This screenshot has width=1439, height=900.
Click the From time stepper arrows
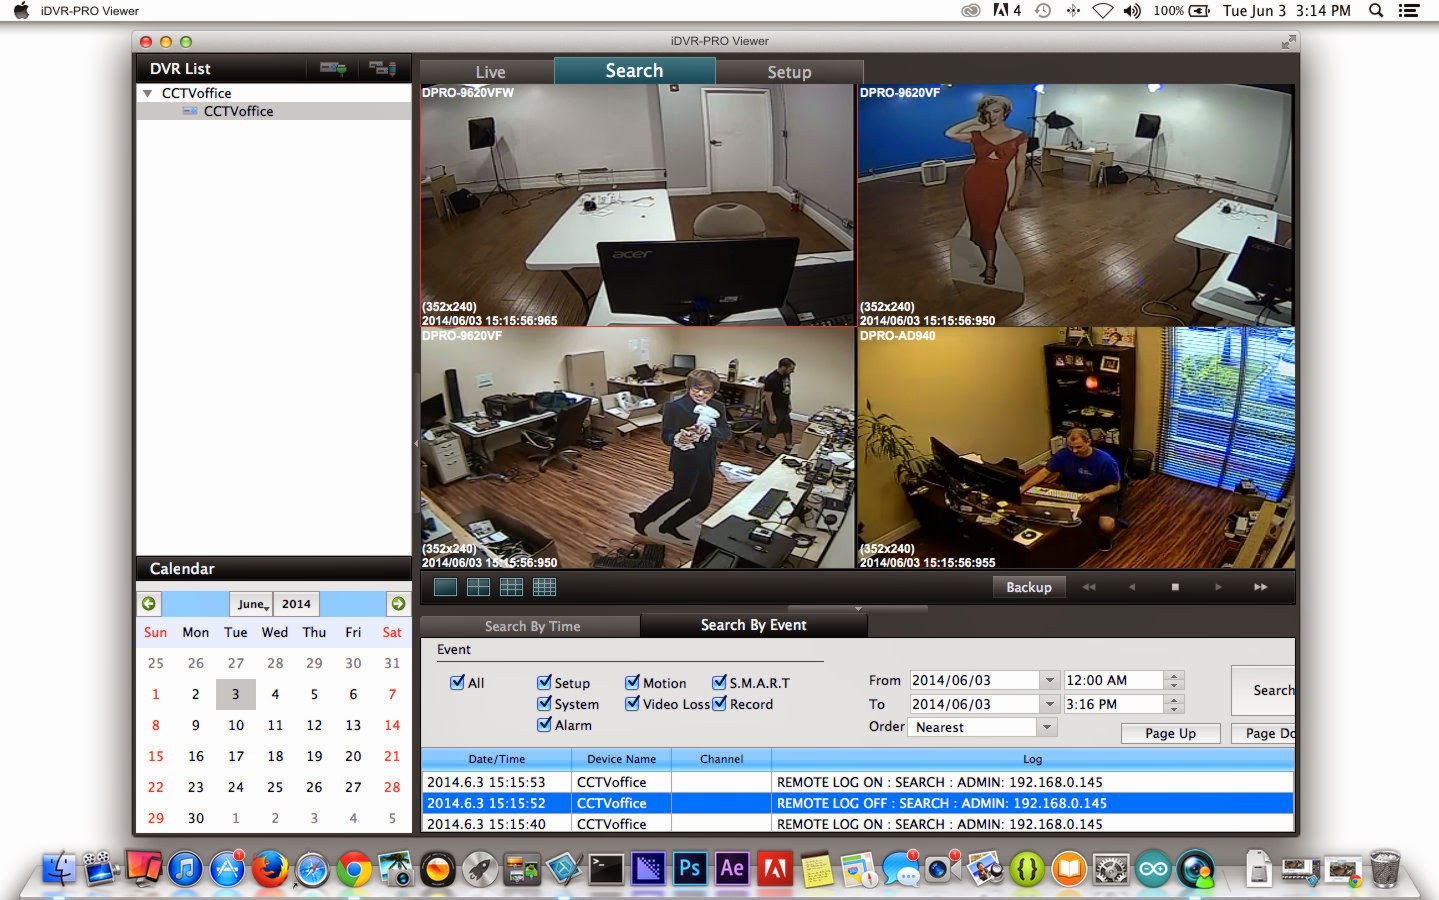pos(1175,680)
